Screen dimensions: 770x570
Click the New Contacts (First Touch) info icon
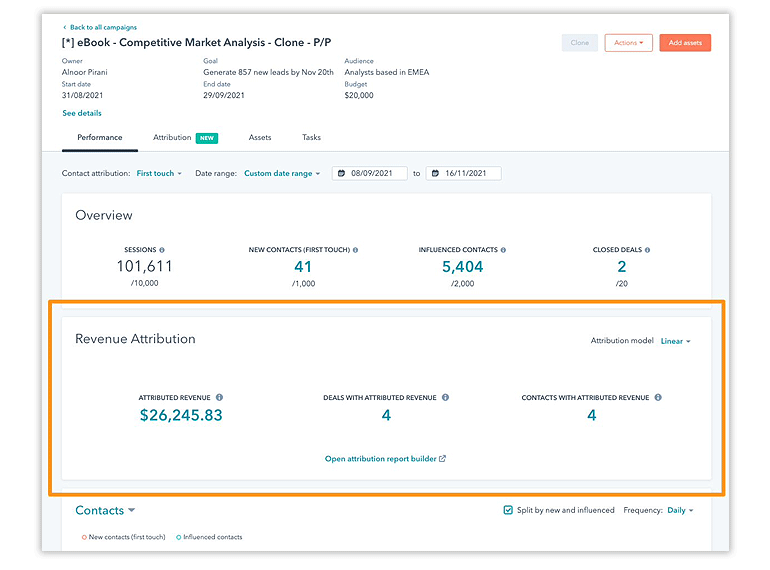click(356, 250)
